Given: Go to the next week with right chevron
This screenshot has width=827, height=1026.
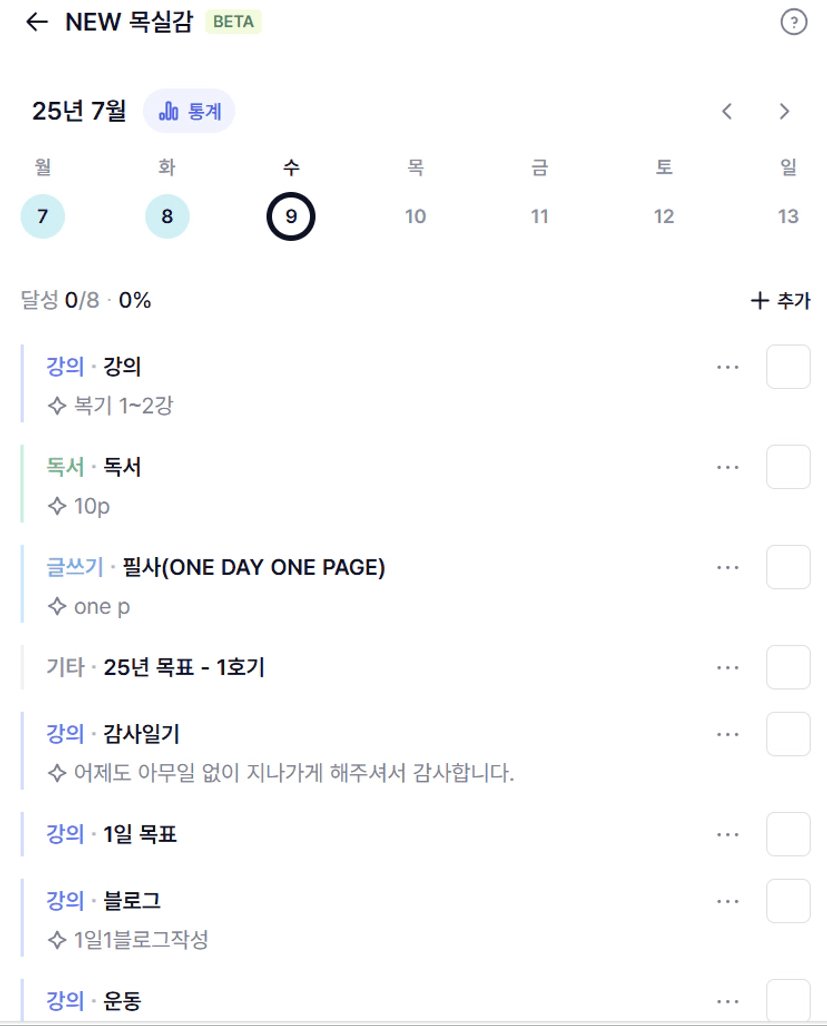Looking at the screenshot, I should click(x=784, y=111).
